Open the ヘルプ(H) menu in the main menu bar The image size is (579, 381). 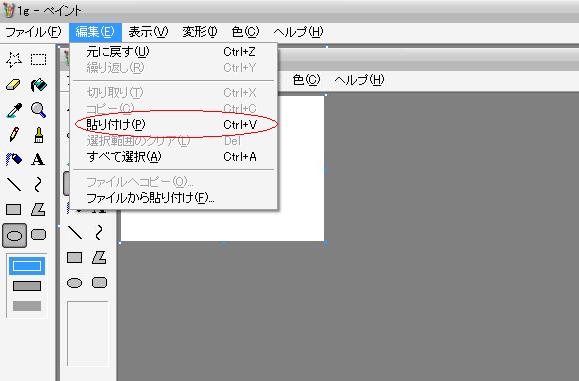click(x=298, y=32)
